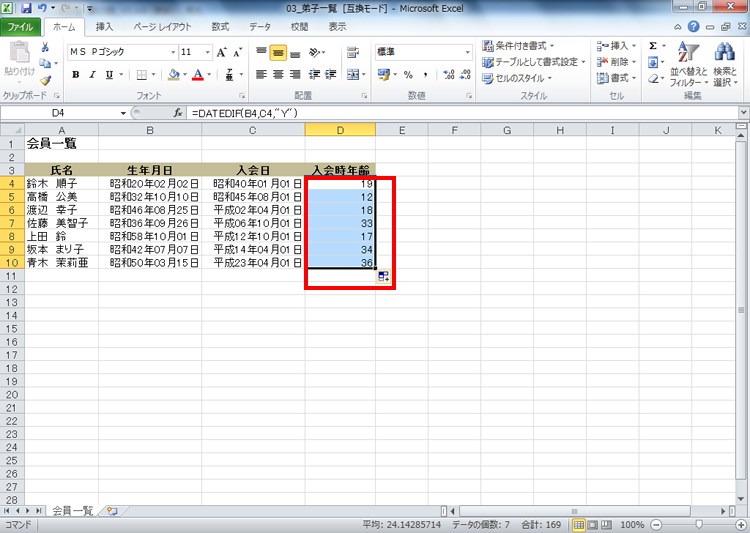The image size is (750, 533).
Task: Open Insert cells (挿入) dropdown in Cells group
Action: [x=617, y=46]
